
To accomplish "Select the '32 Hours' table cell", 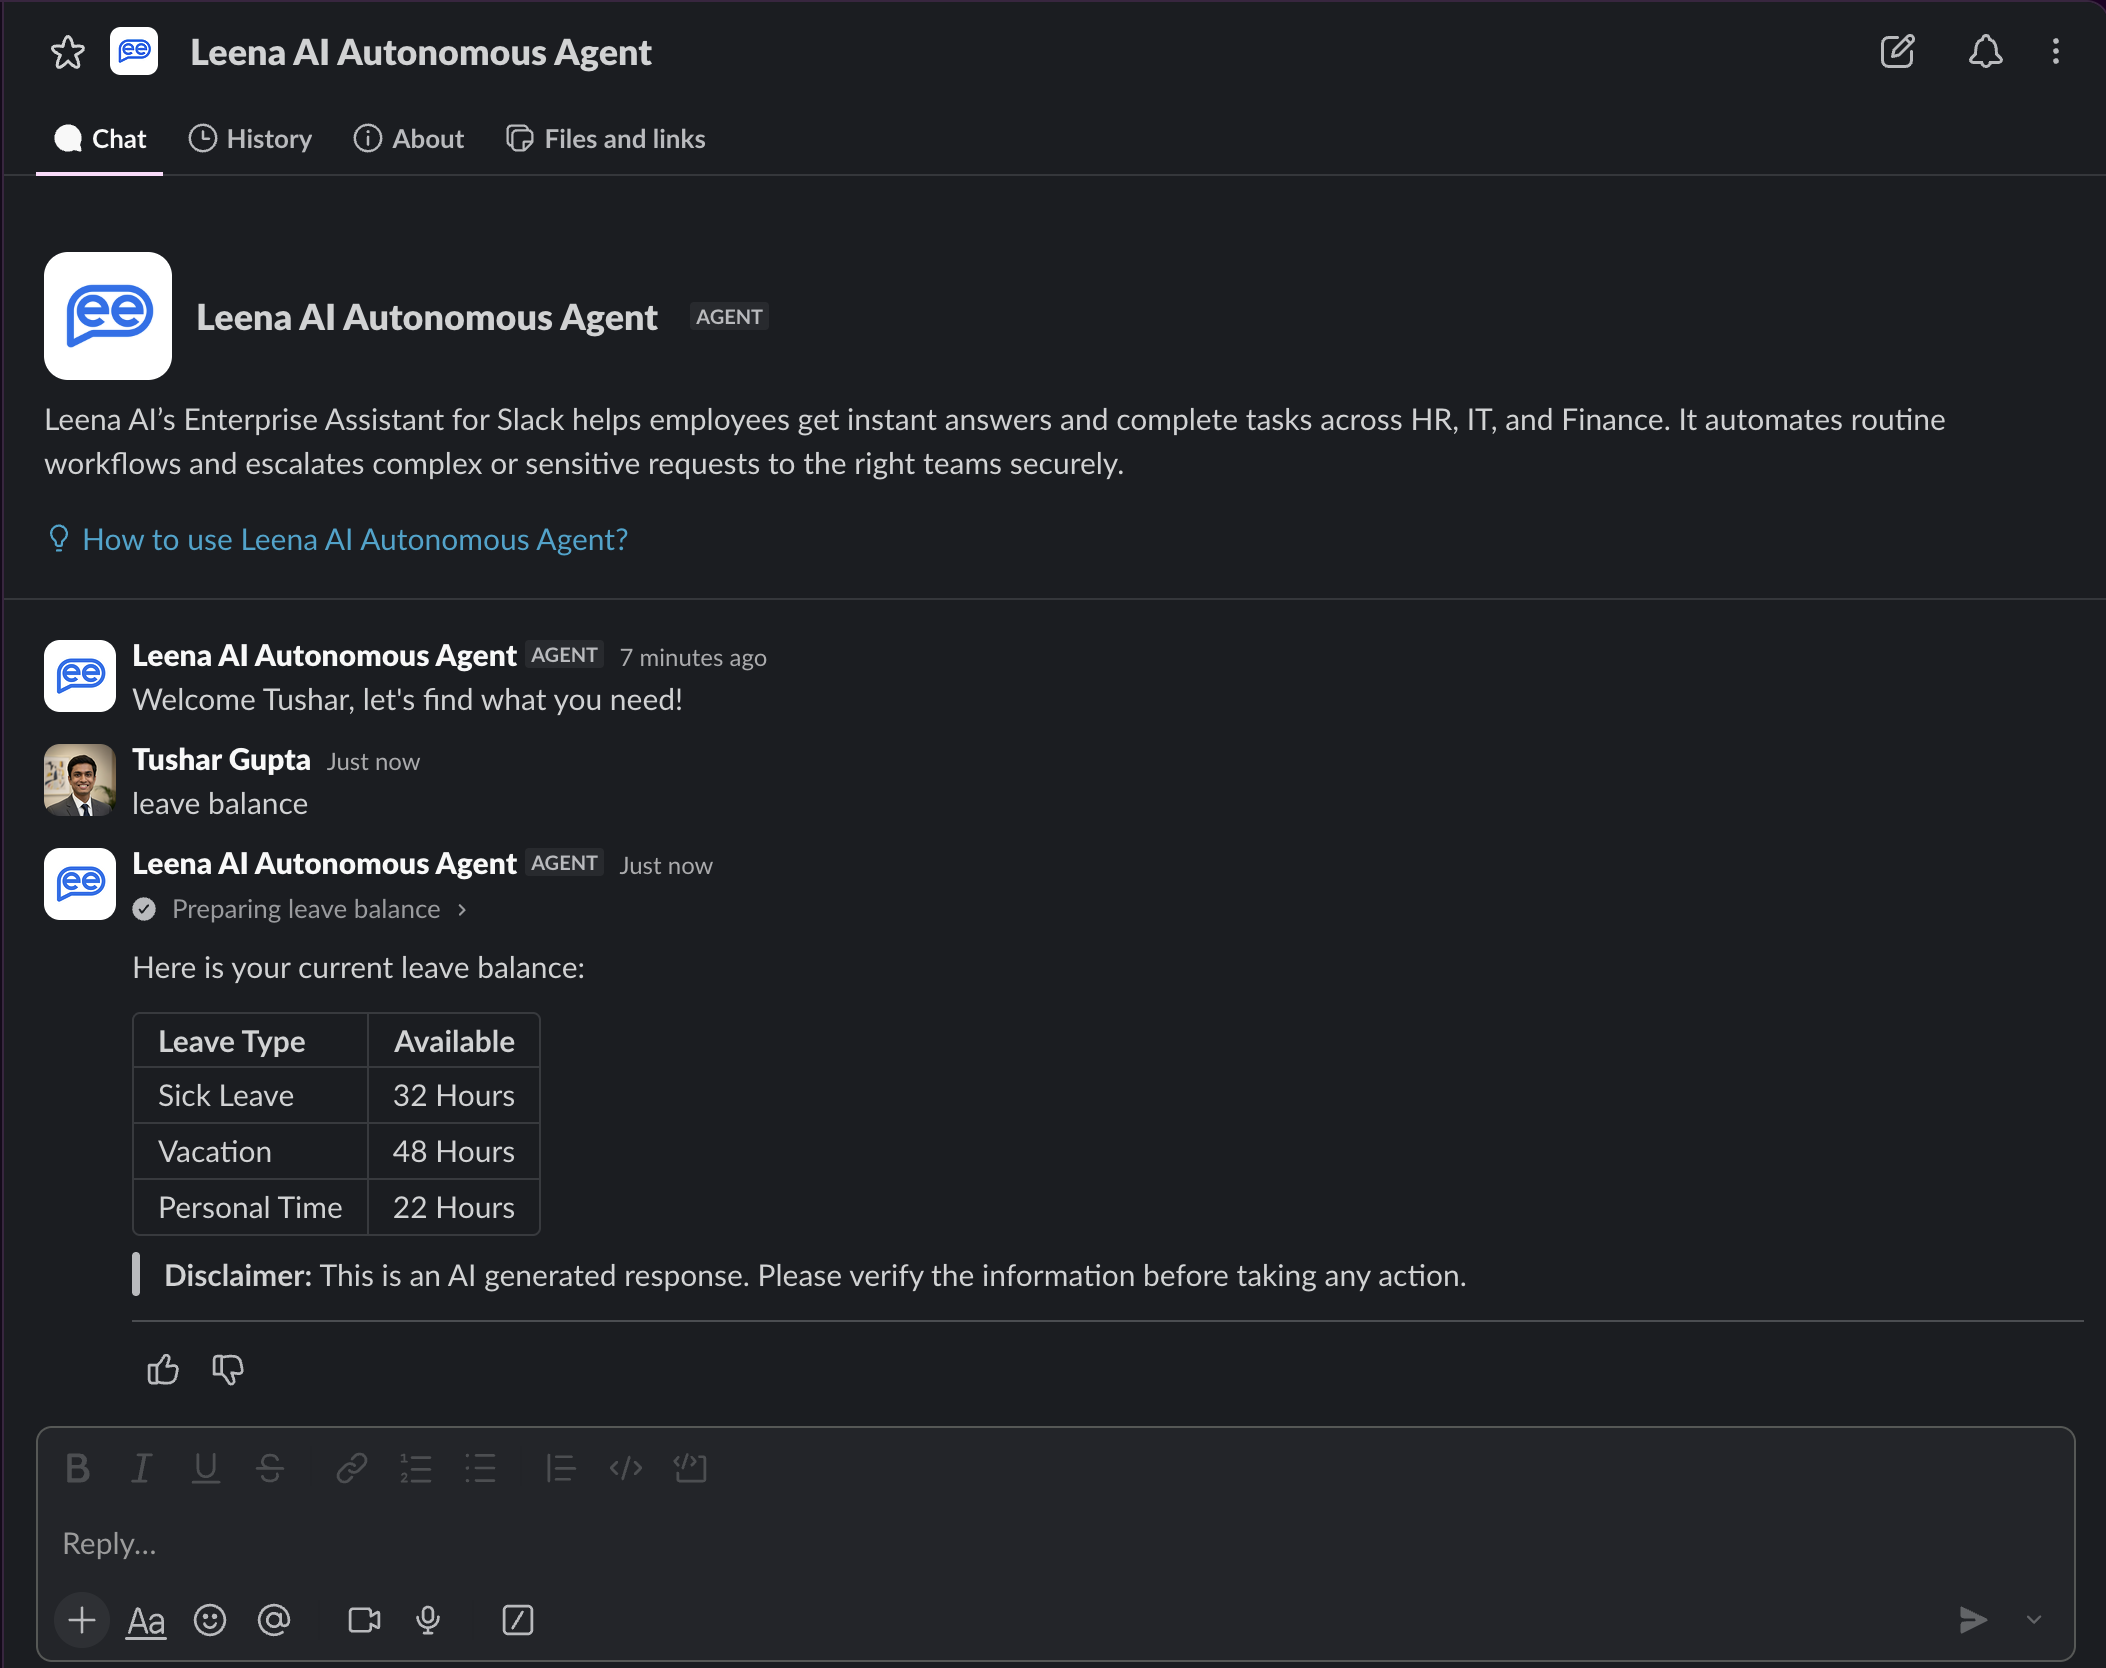I will (x=454, y=1096).
